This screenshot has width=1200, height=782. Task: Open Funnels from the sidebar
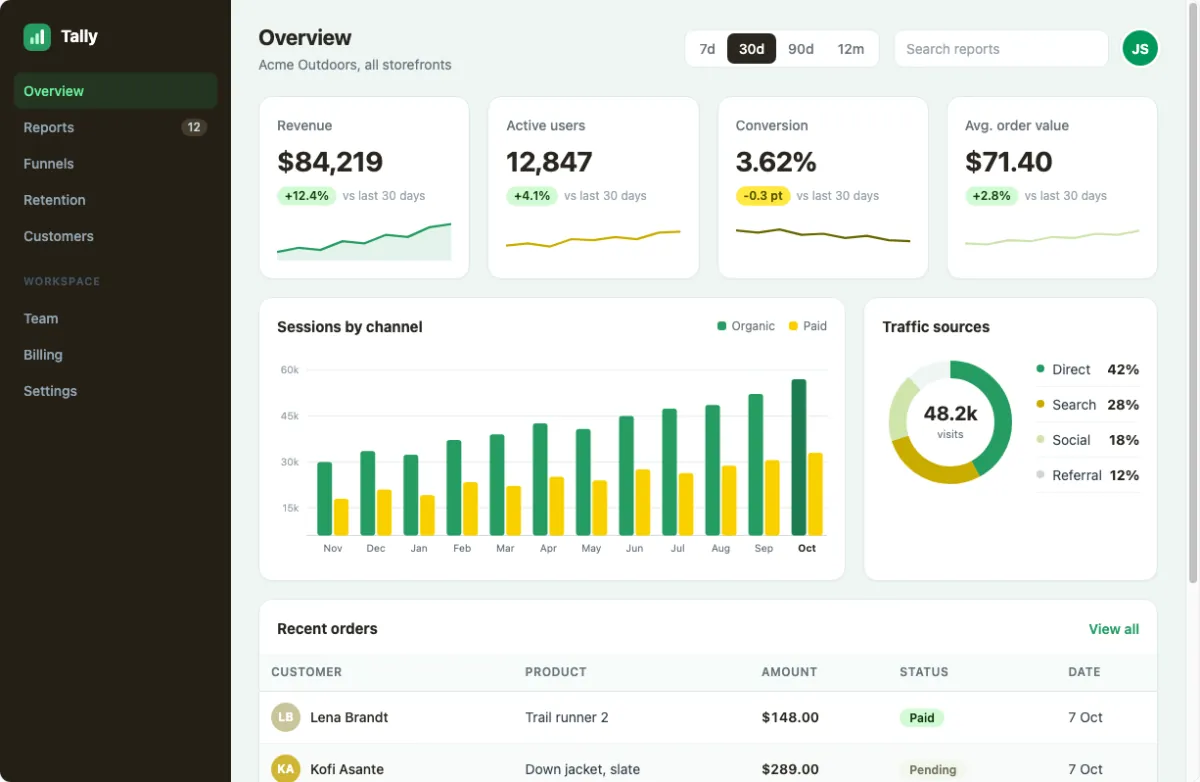pos(116,164)
